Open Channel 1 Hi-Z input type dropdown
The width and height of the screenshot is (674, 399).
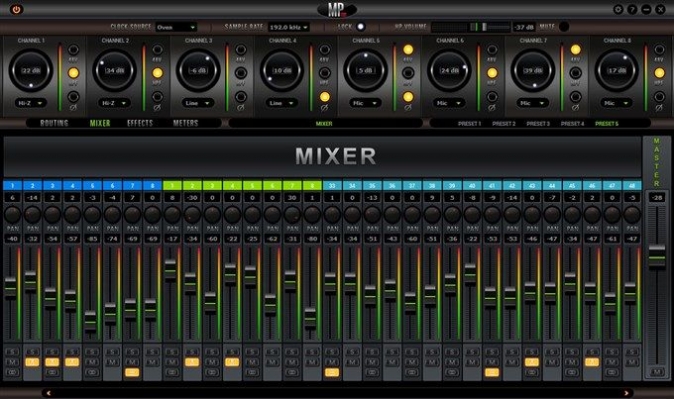click(x=30, y=103)
